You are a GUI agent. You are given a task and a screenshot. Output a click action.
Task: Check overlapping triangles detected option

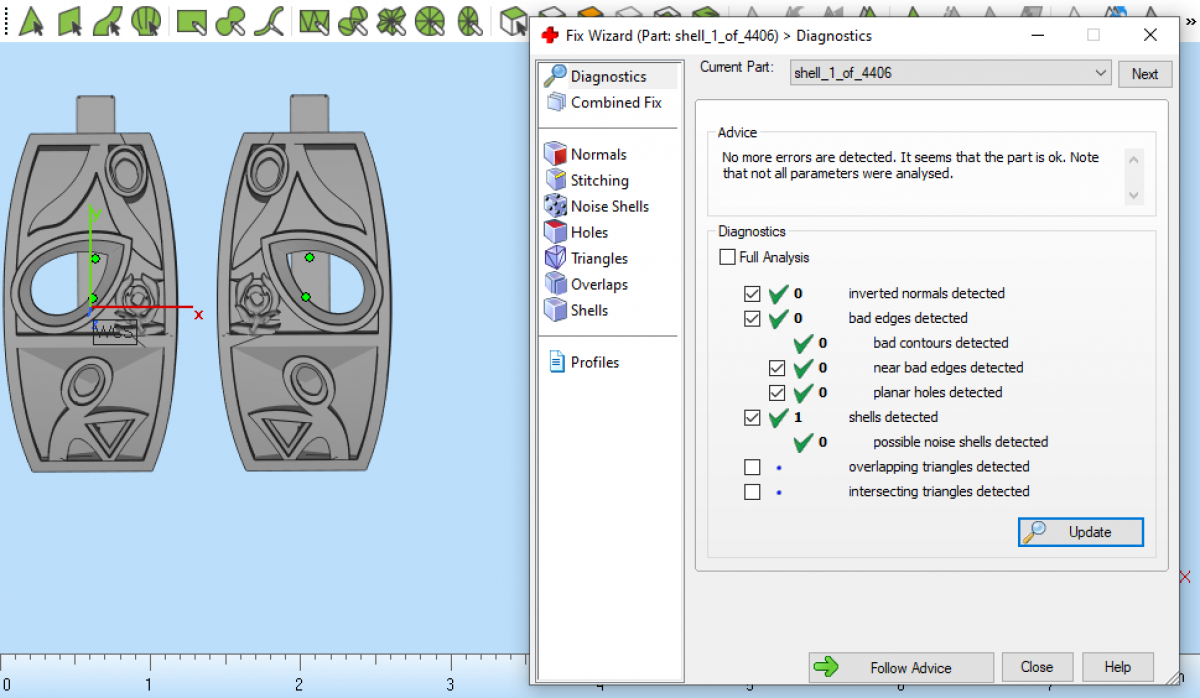click(x=752, y=467)
